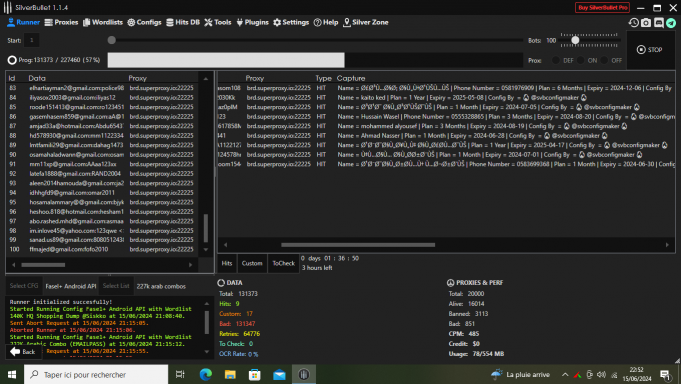The height and width of the screenshot is (384, 681).
Task: Open Microsoft Store from the taskbar
Action: (x=255, y=374)
